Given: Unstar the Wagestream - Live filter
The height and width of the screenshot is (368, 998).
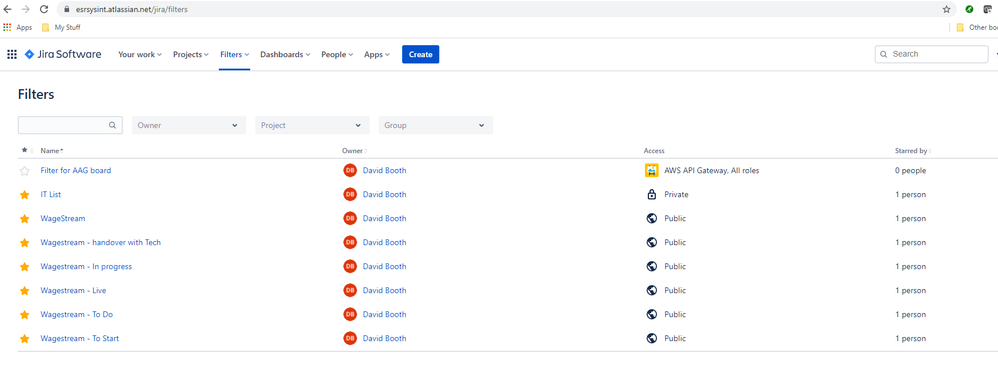Looking at the screenshot, I should (25, 290).
